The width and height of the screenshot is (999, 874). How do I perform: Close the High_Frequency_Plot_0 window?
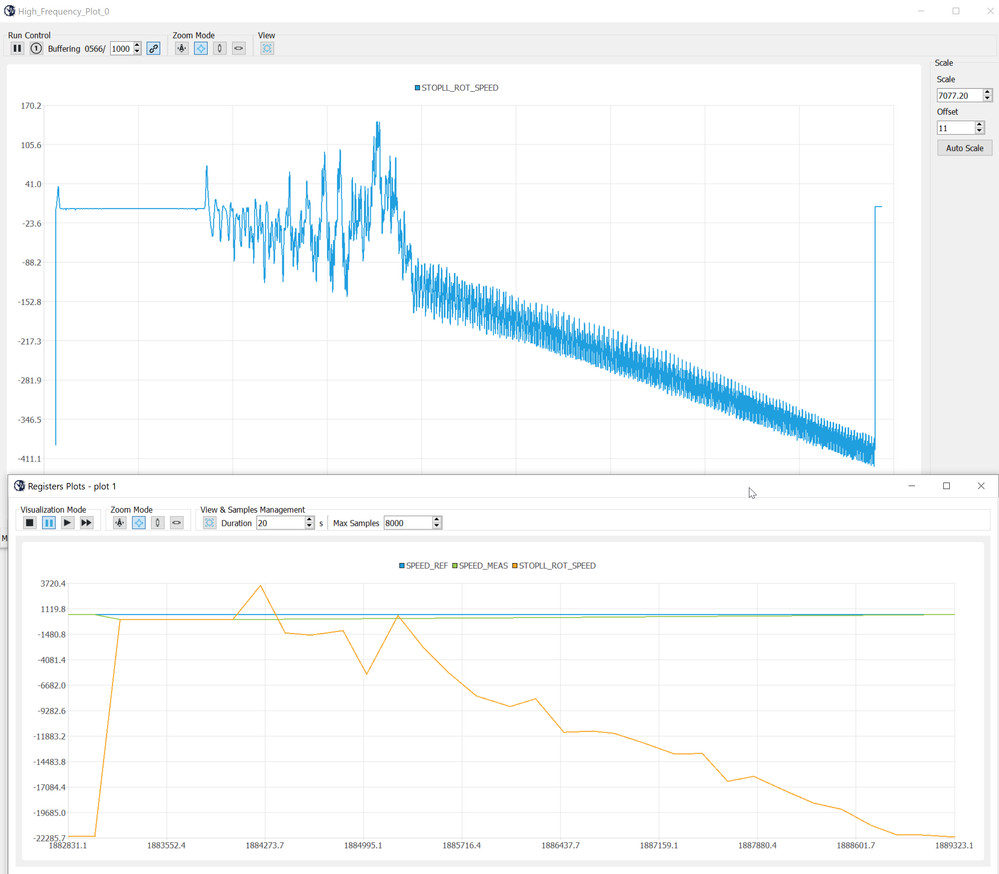[x=990, y=11]
